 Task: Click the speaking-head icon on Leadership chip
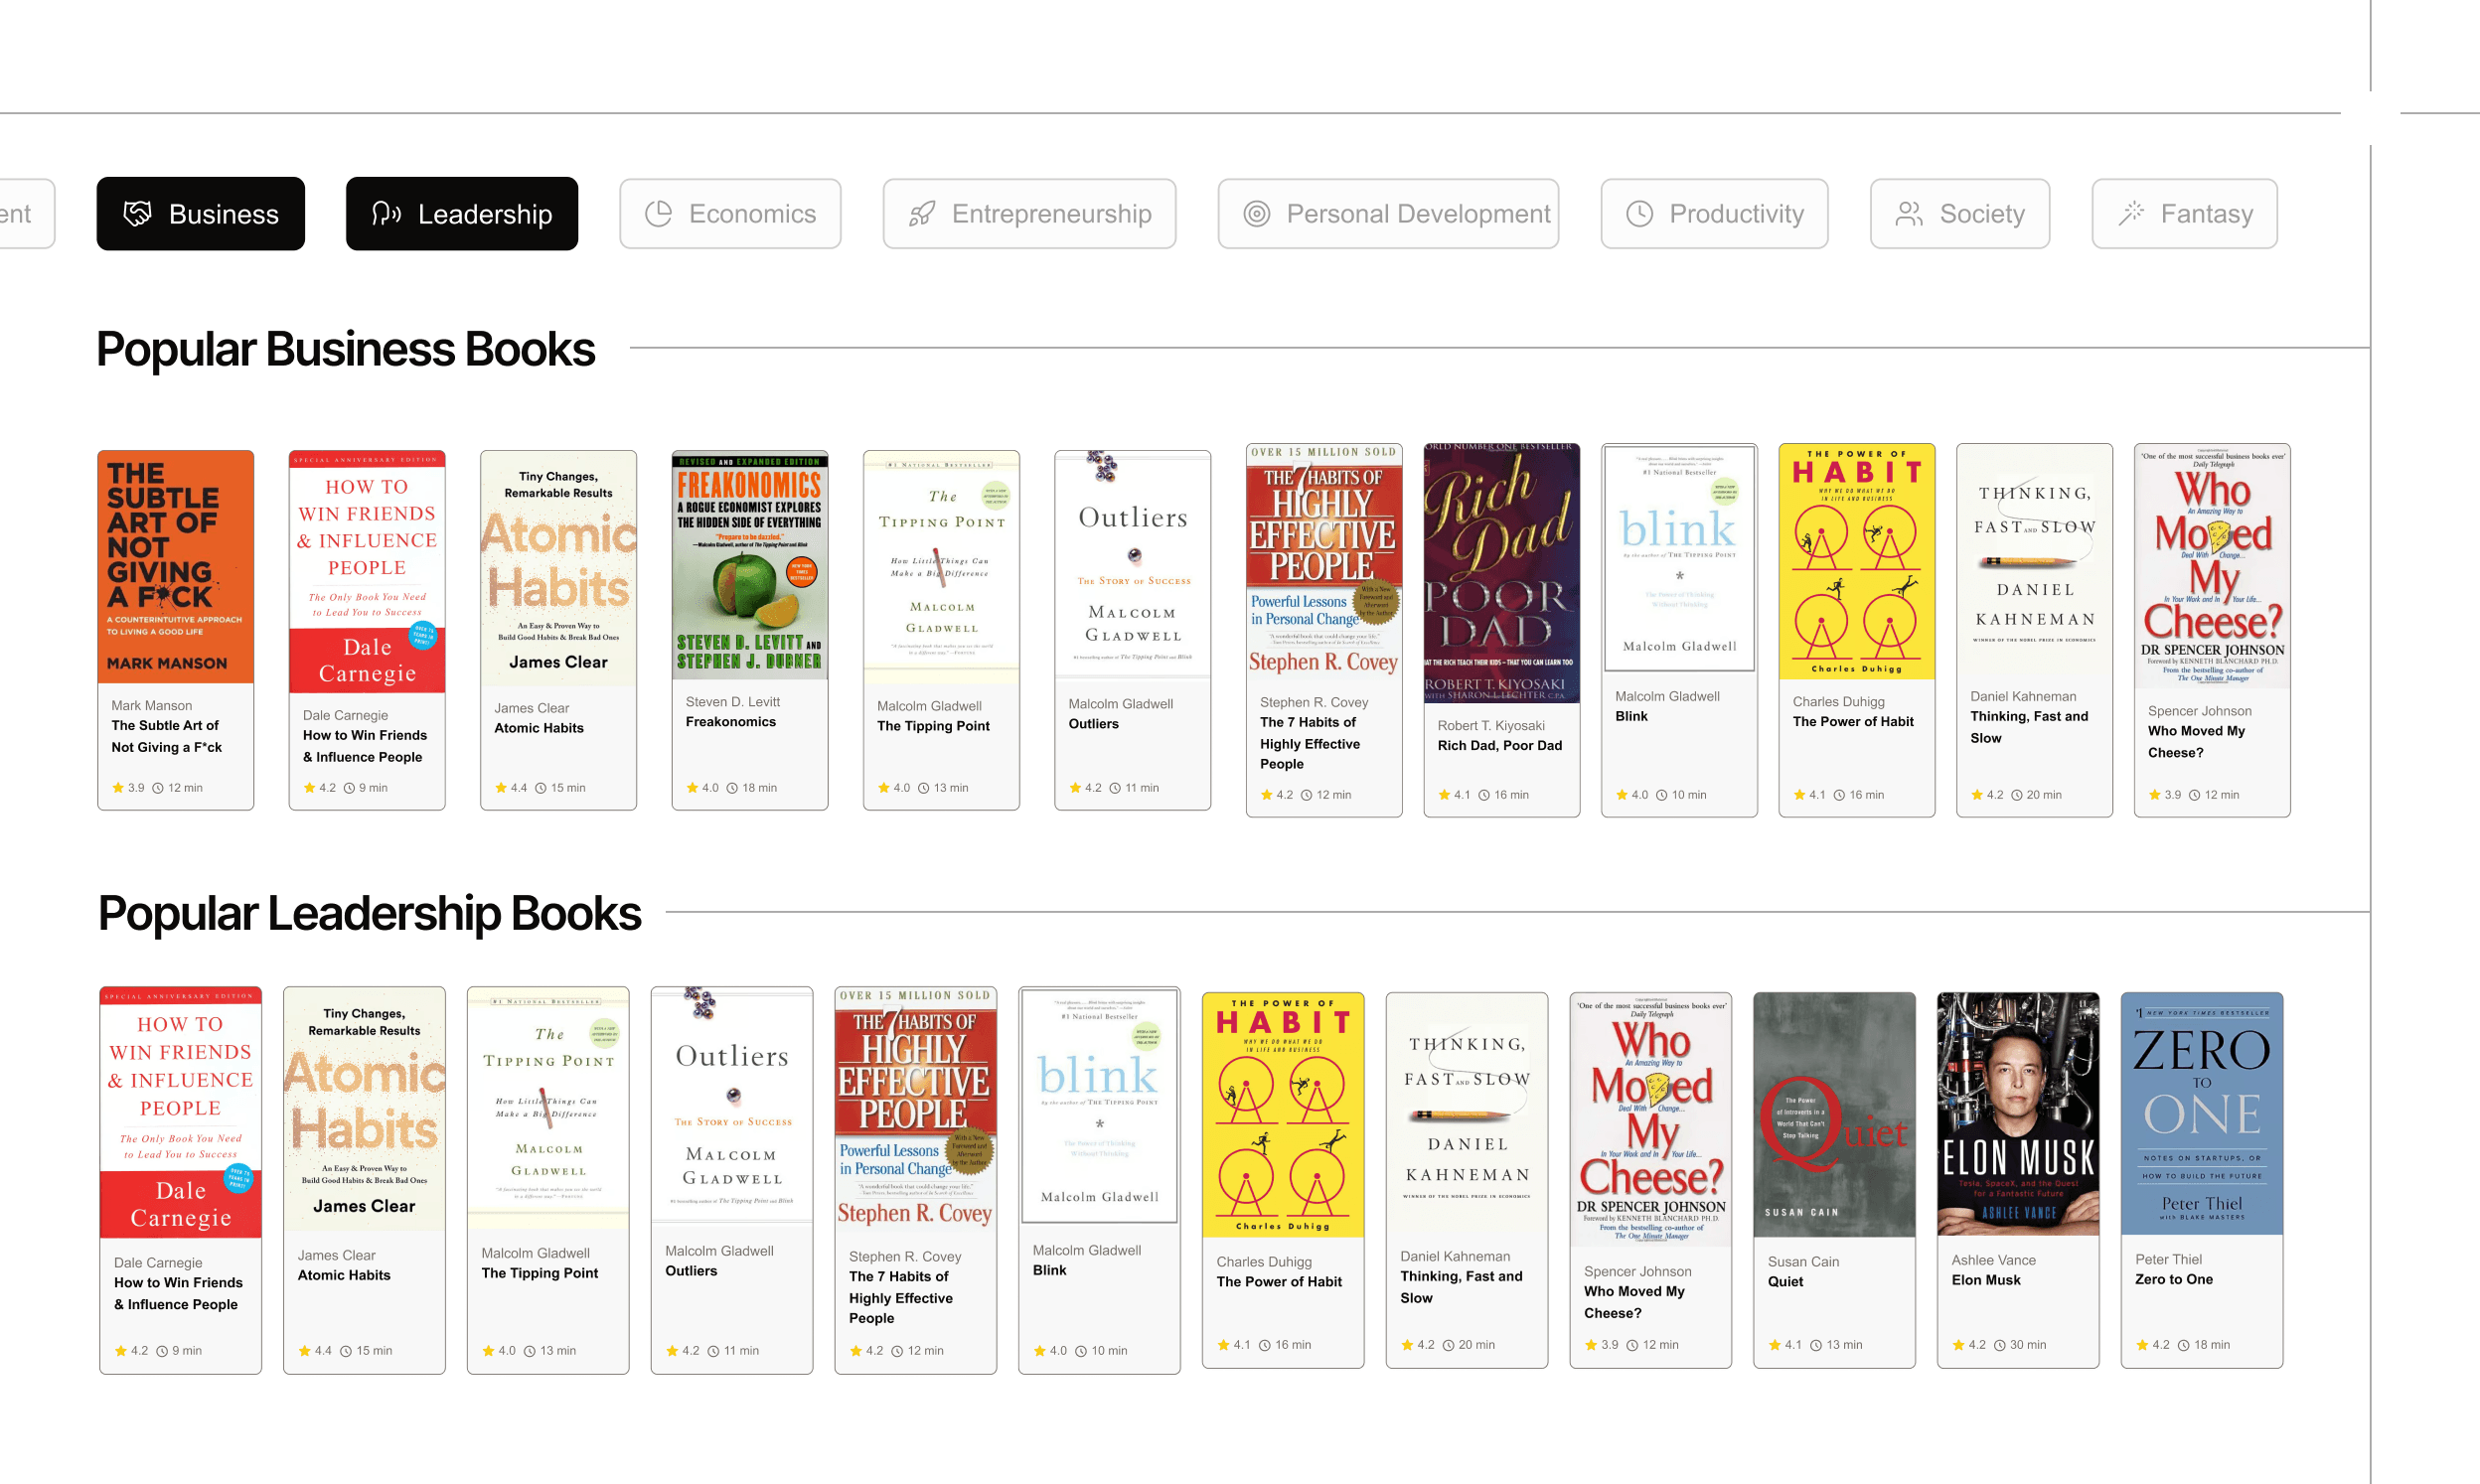pos(386,213)
